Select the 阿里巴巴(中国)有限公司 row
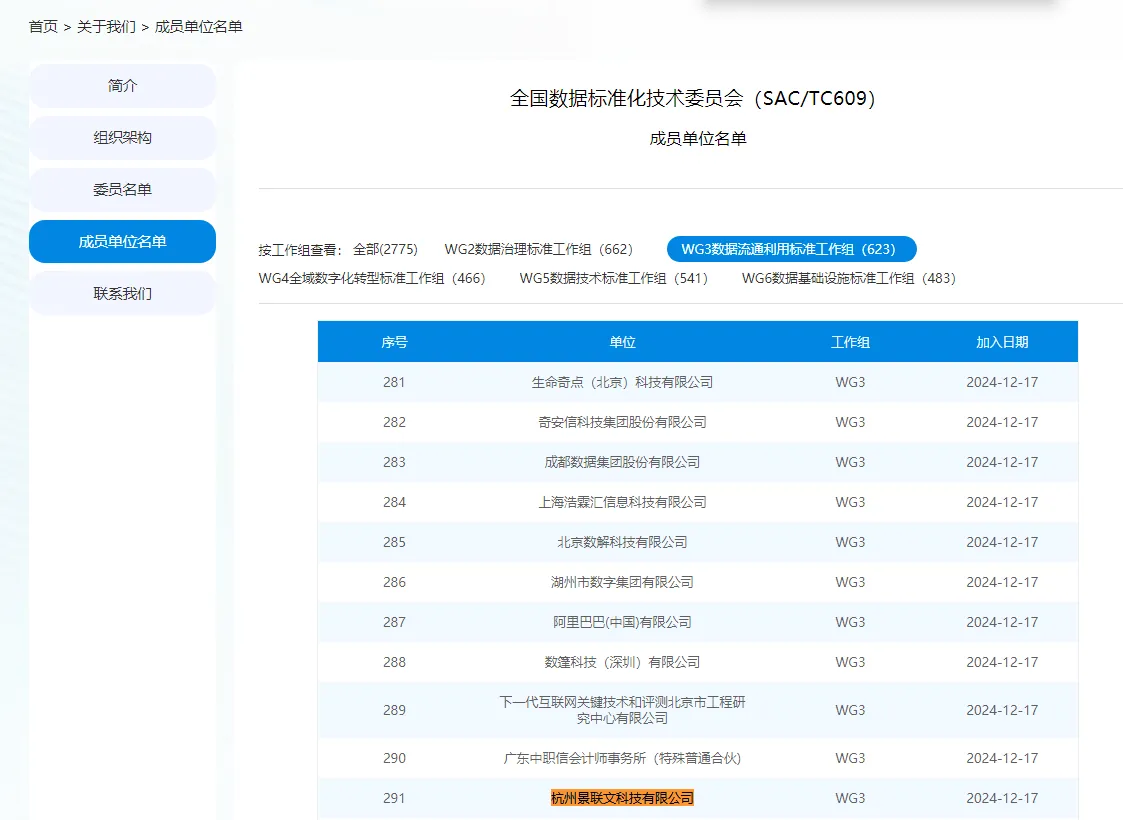This screenshot has width=1123, height=820. pyautogui.click(x=622, y=622)
